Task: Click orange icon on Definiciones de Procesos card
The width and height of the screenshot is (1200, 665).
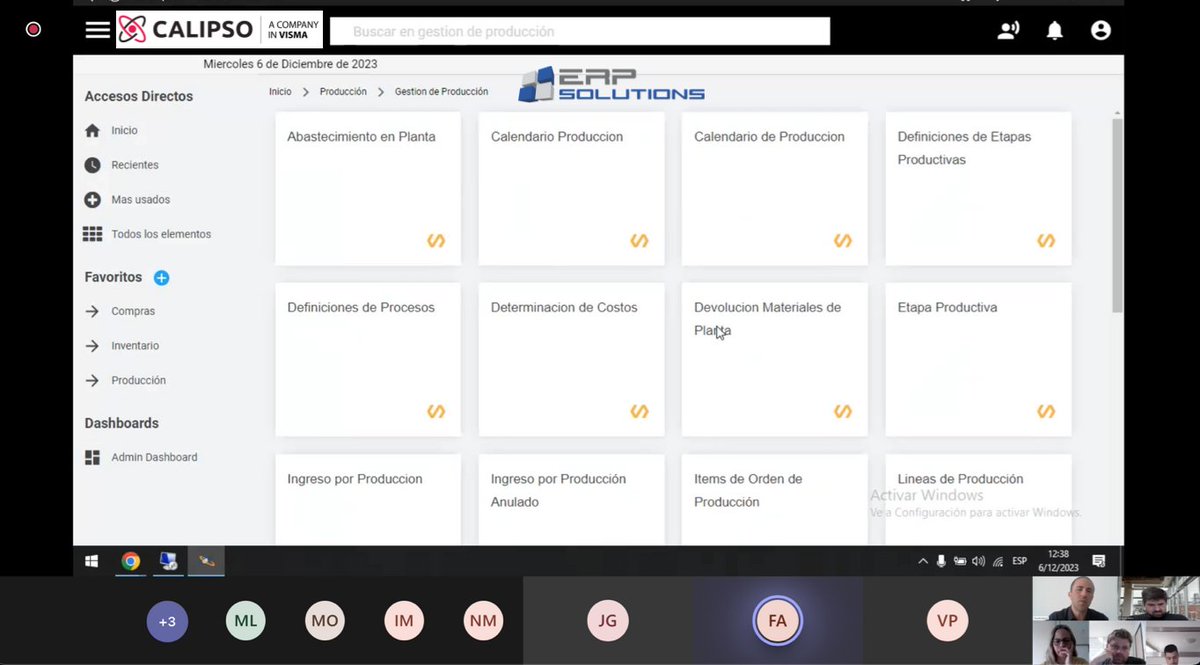Action: point(436,411)
